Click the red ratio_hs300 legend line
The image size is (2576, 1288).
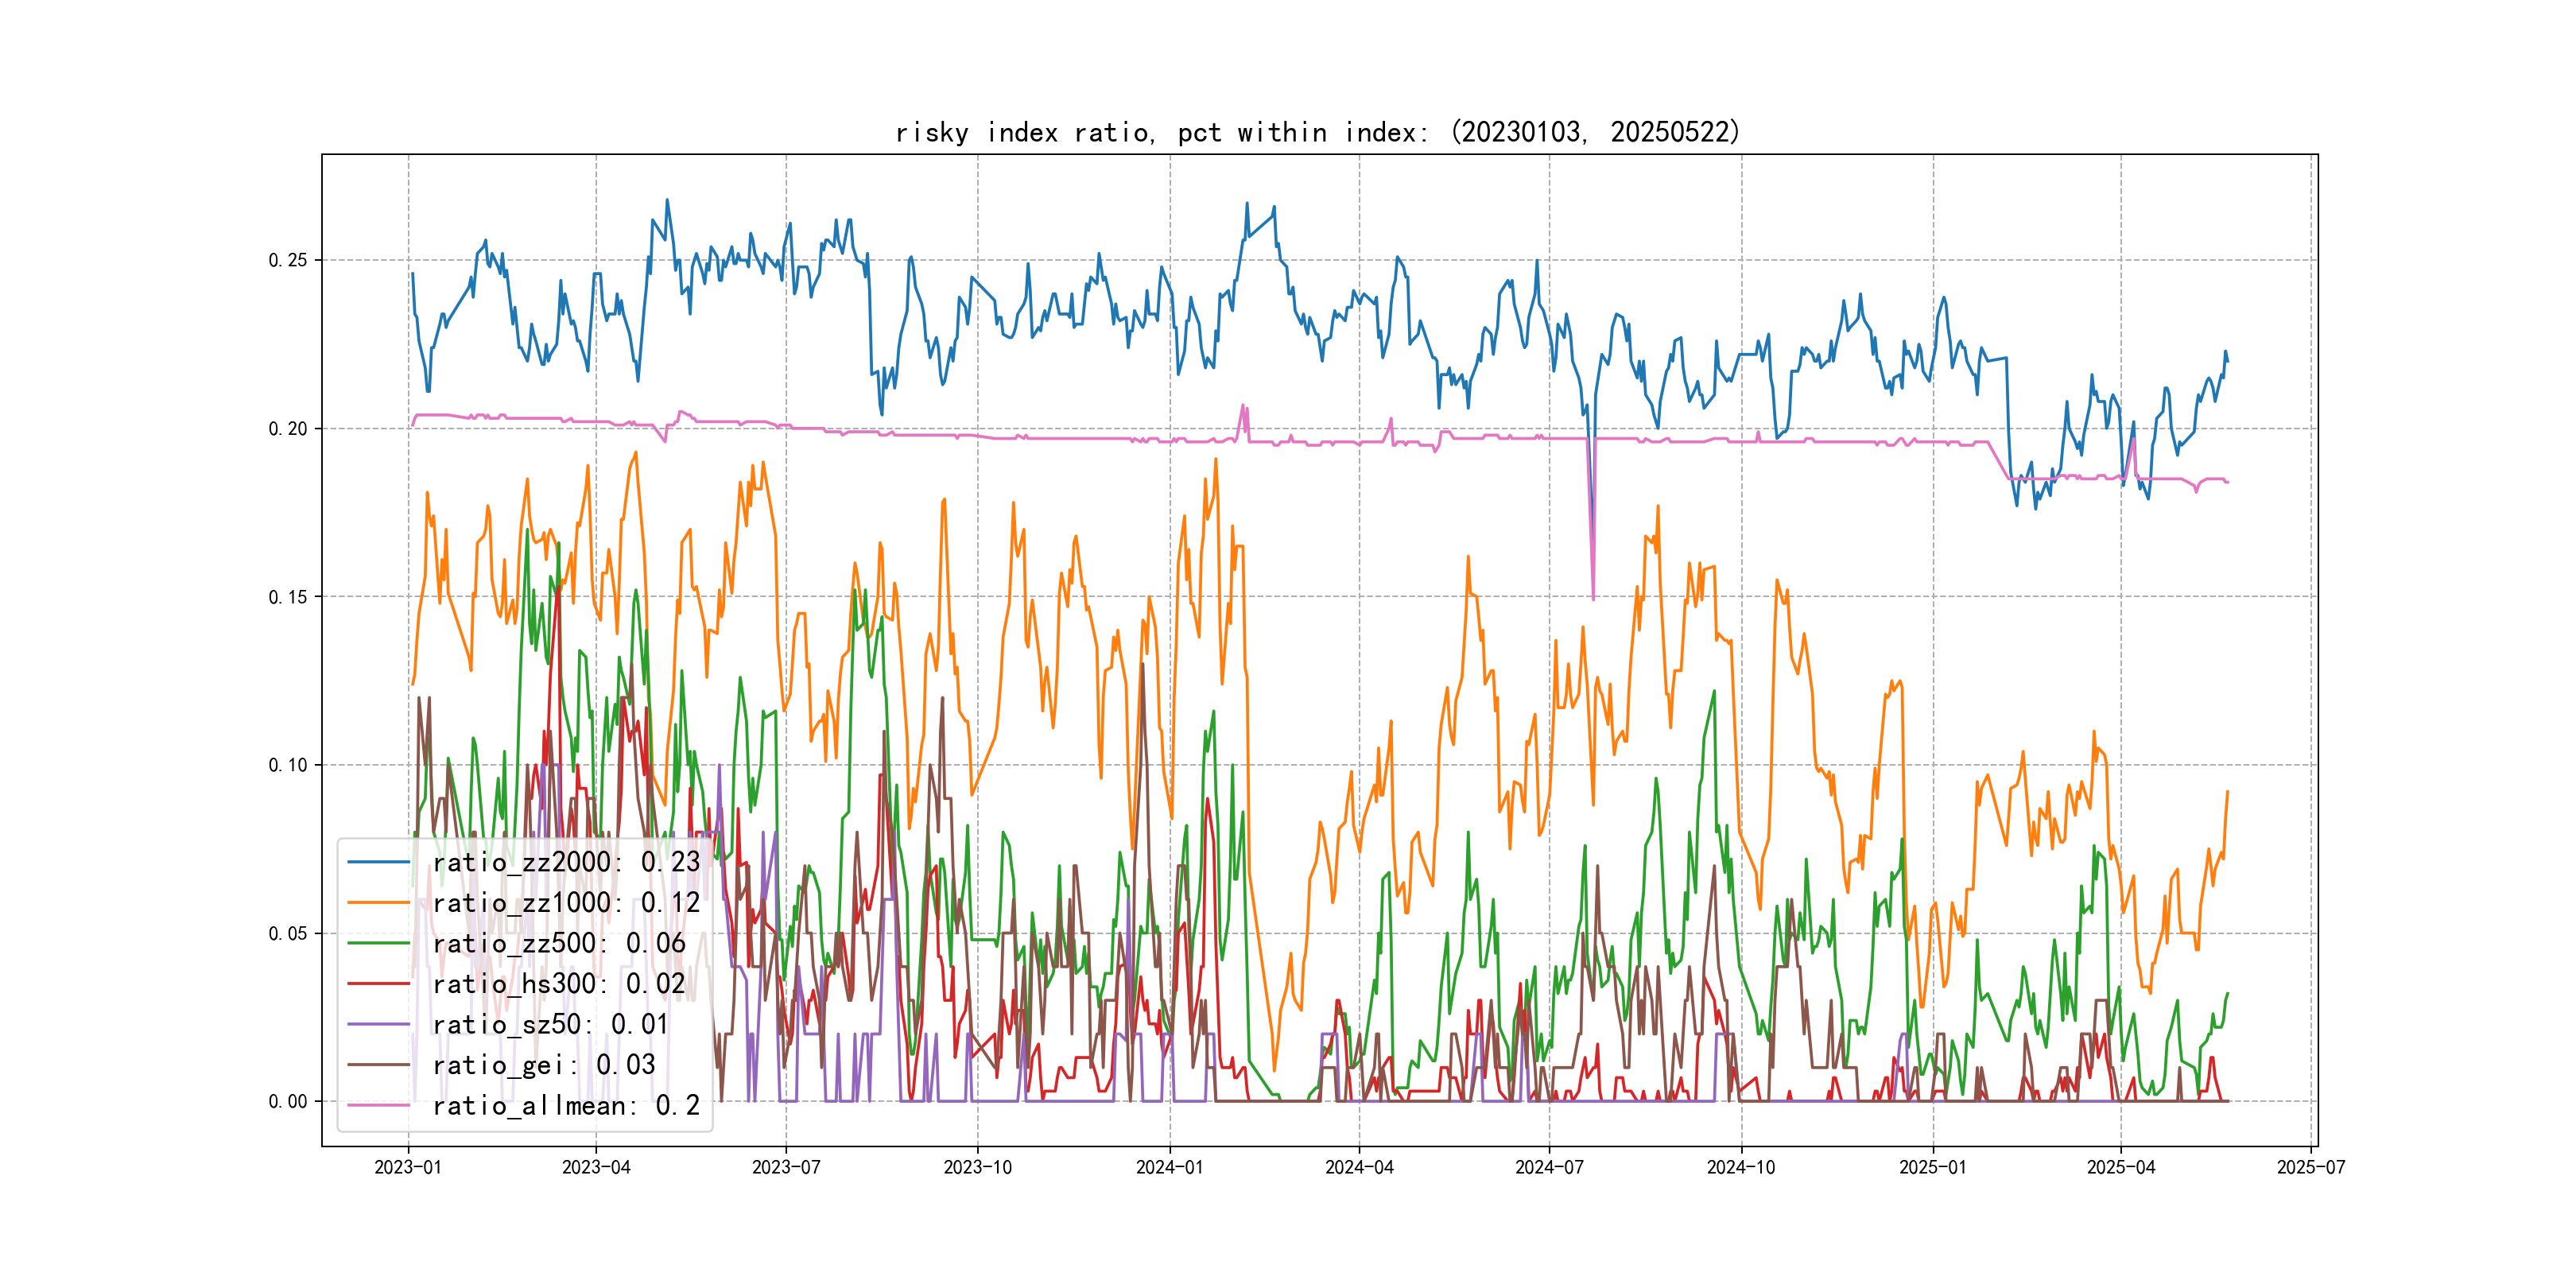click(378, 984)
